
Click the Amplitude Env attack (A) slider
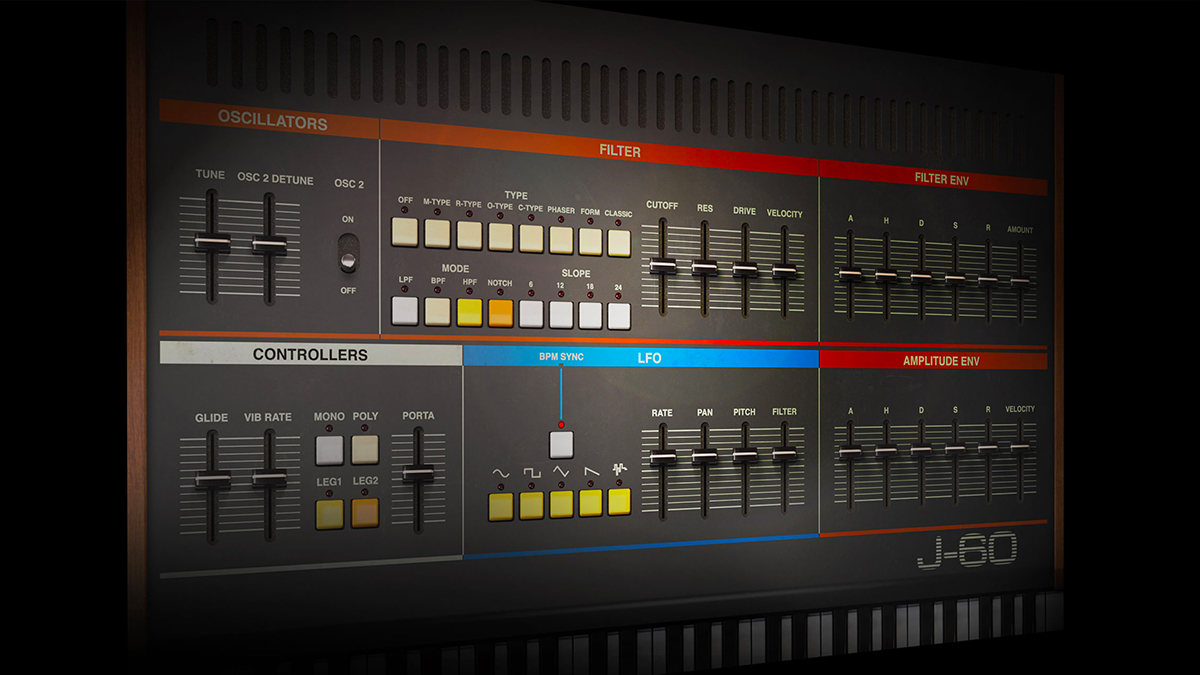click(850, 452)
